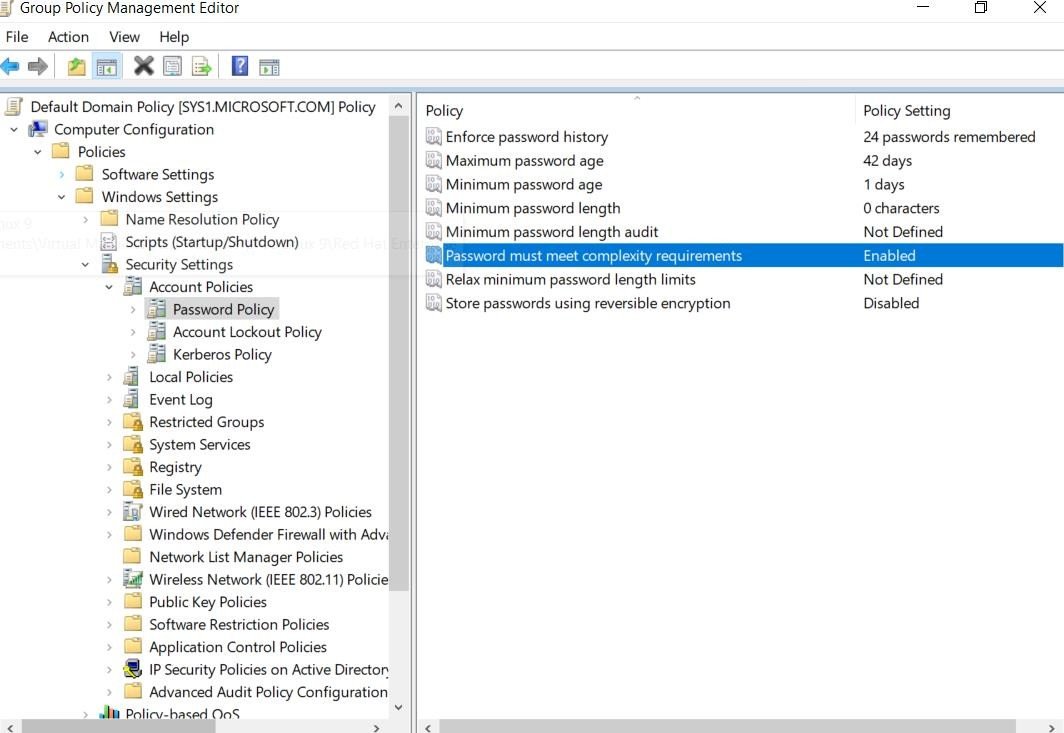Click the Default Domain Policy scroll icon

pos(14,107)
